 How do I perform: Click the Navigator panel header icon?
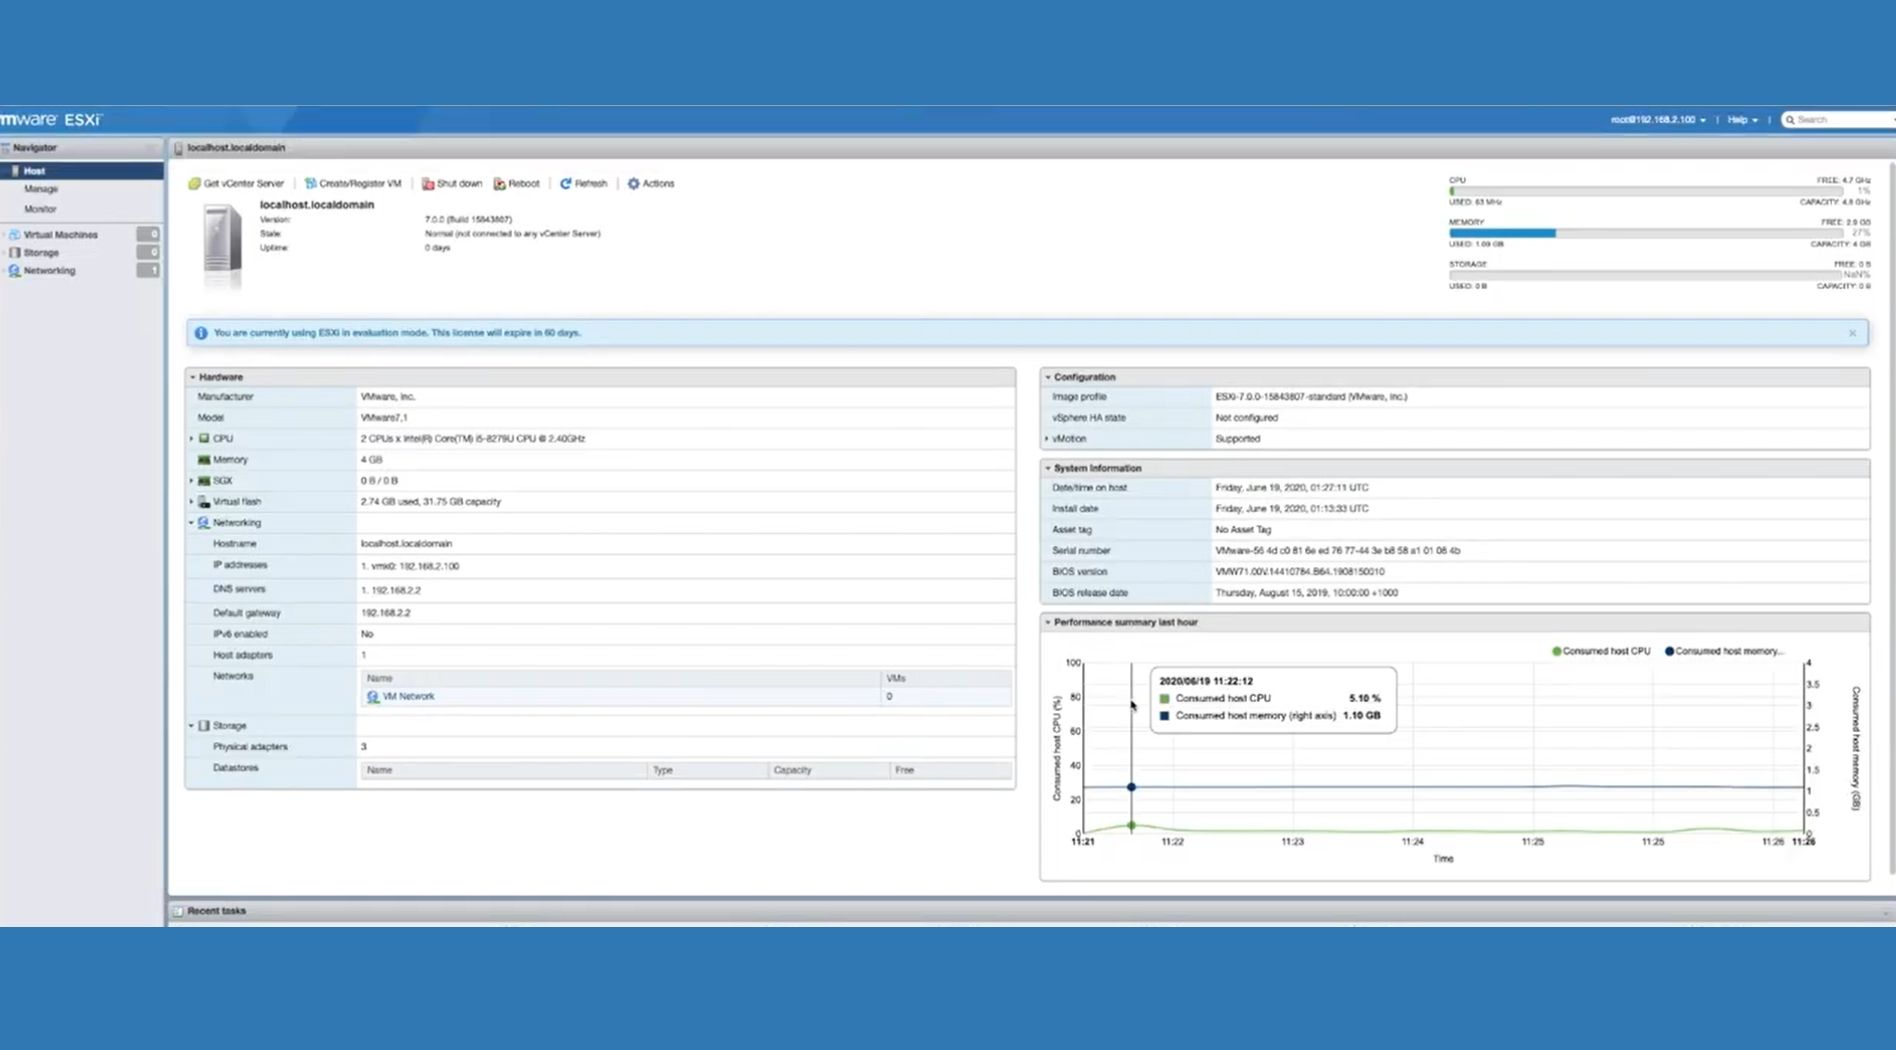coord(6,148)
